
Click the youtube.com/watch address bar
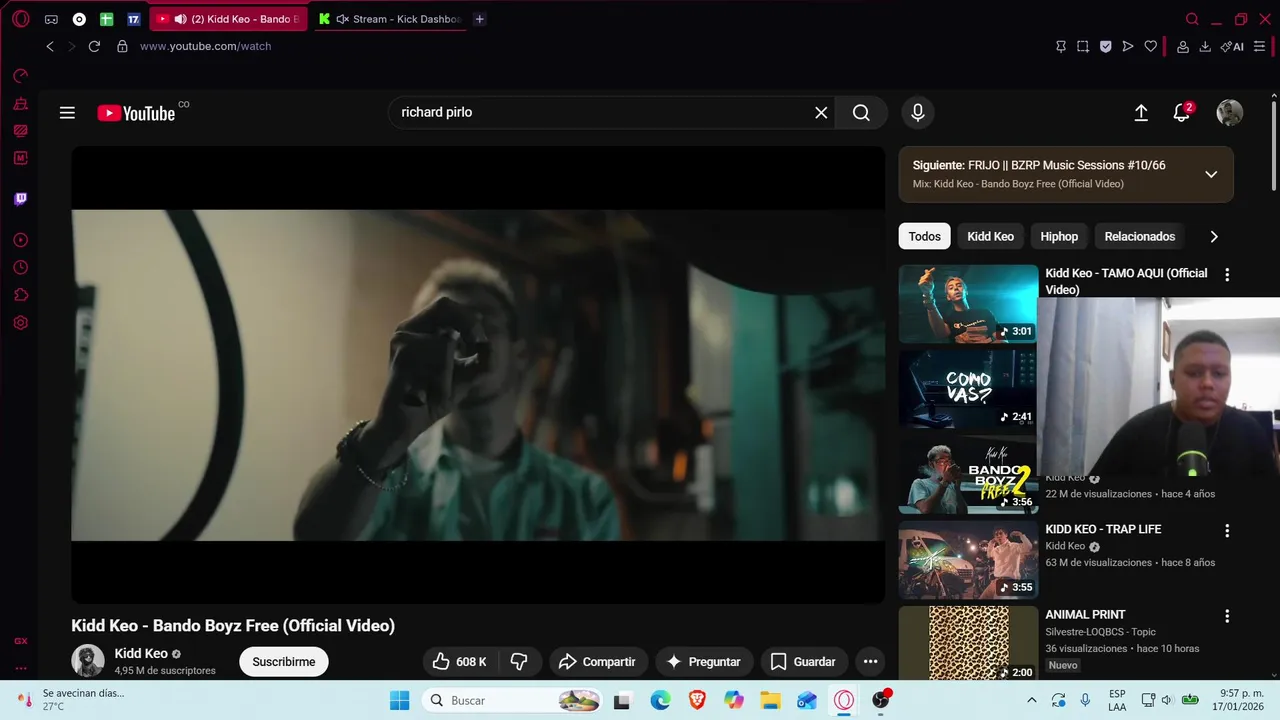205,46
